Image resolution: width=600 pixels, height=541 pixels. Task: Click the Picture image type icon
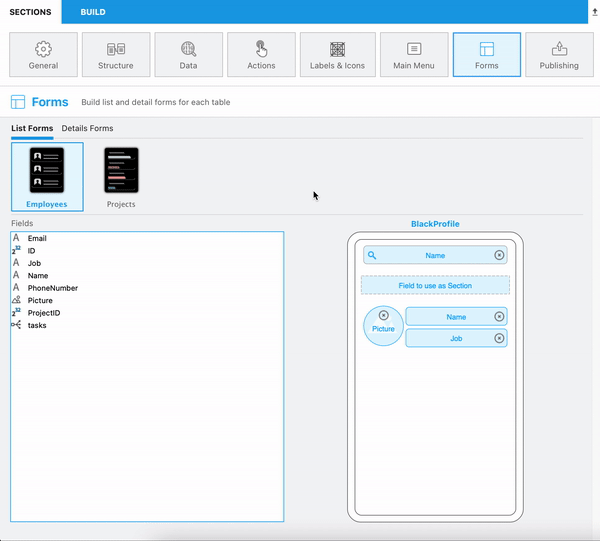(x=16, y=300)
